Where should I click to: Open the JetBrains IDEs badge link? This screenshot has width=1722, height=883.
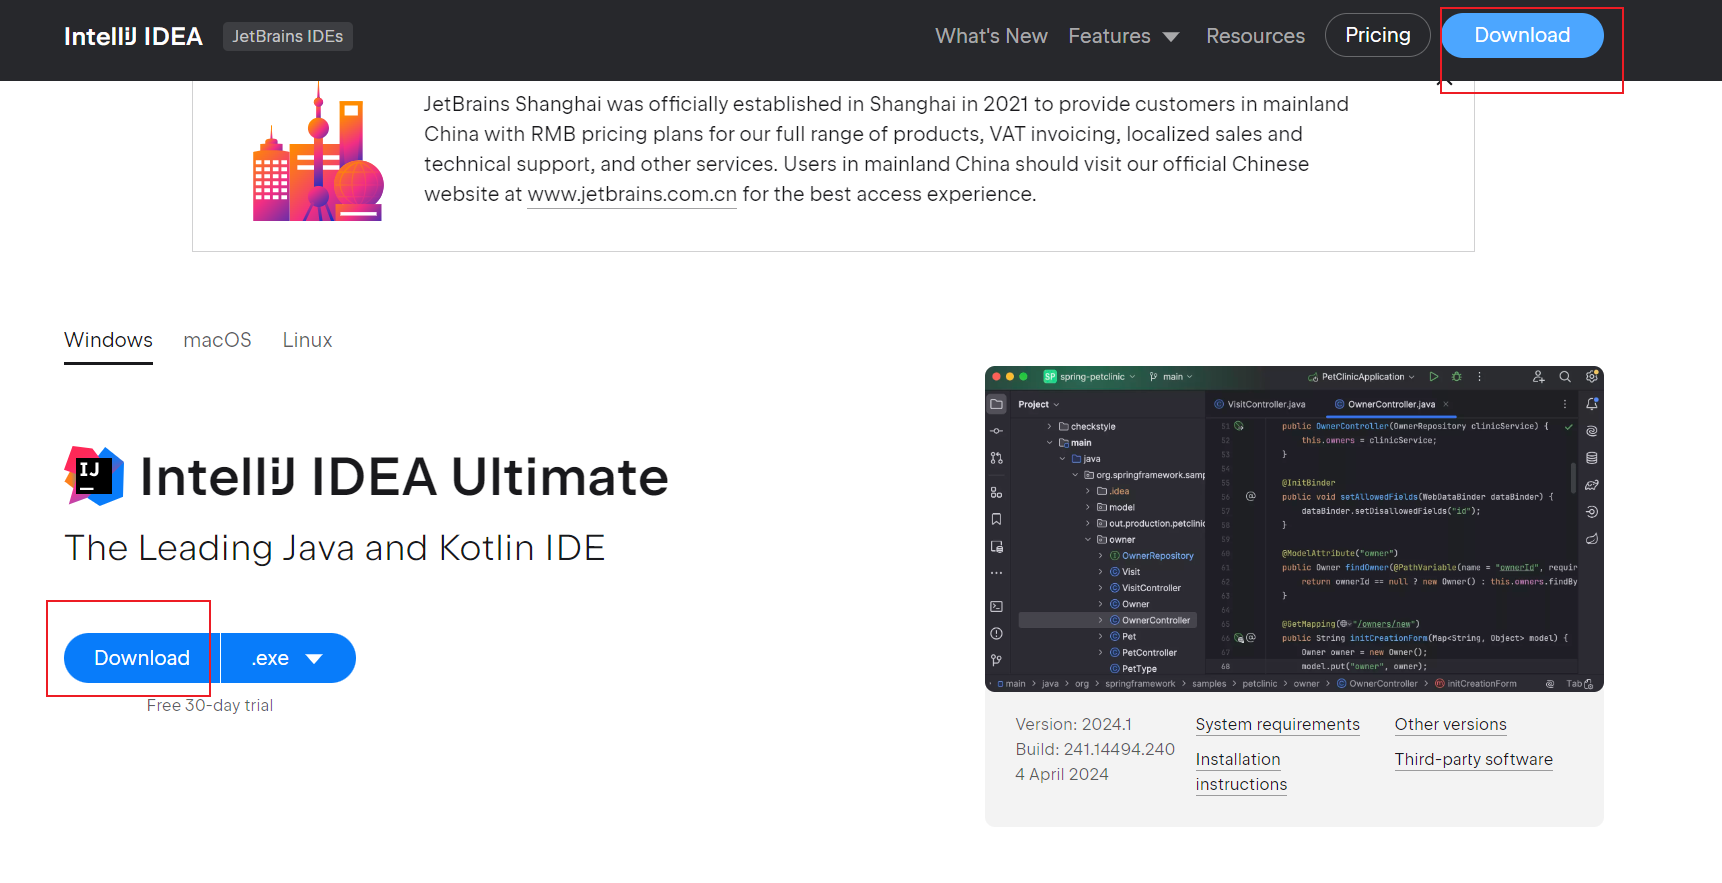tap(288, 36)
